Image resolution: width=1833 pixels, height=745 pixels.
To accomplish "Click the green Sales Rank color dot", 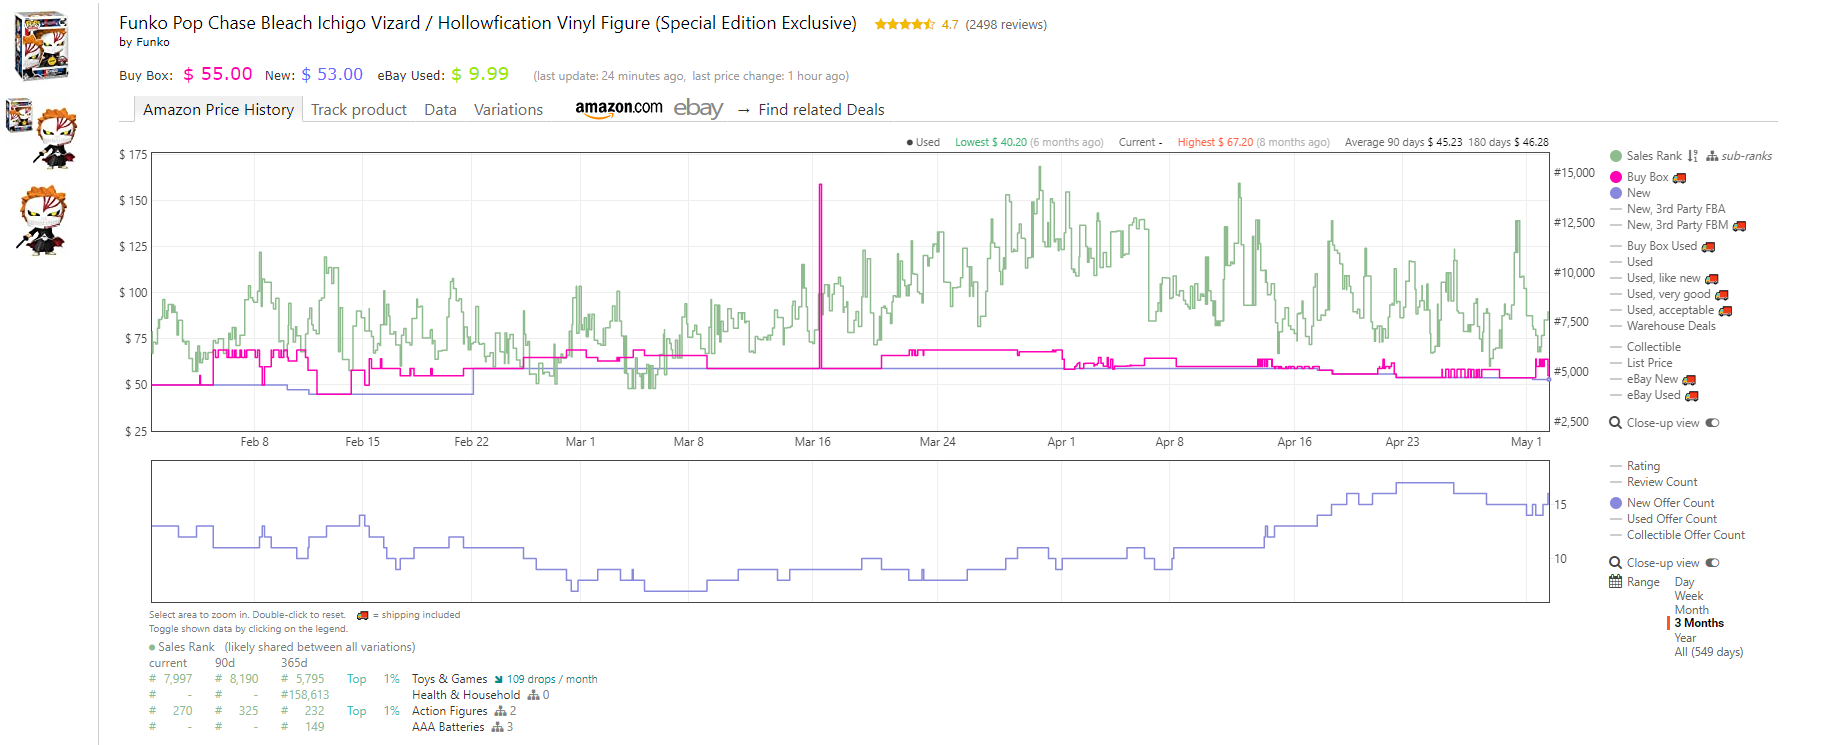I will 1615,156.
